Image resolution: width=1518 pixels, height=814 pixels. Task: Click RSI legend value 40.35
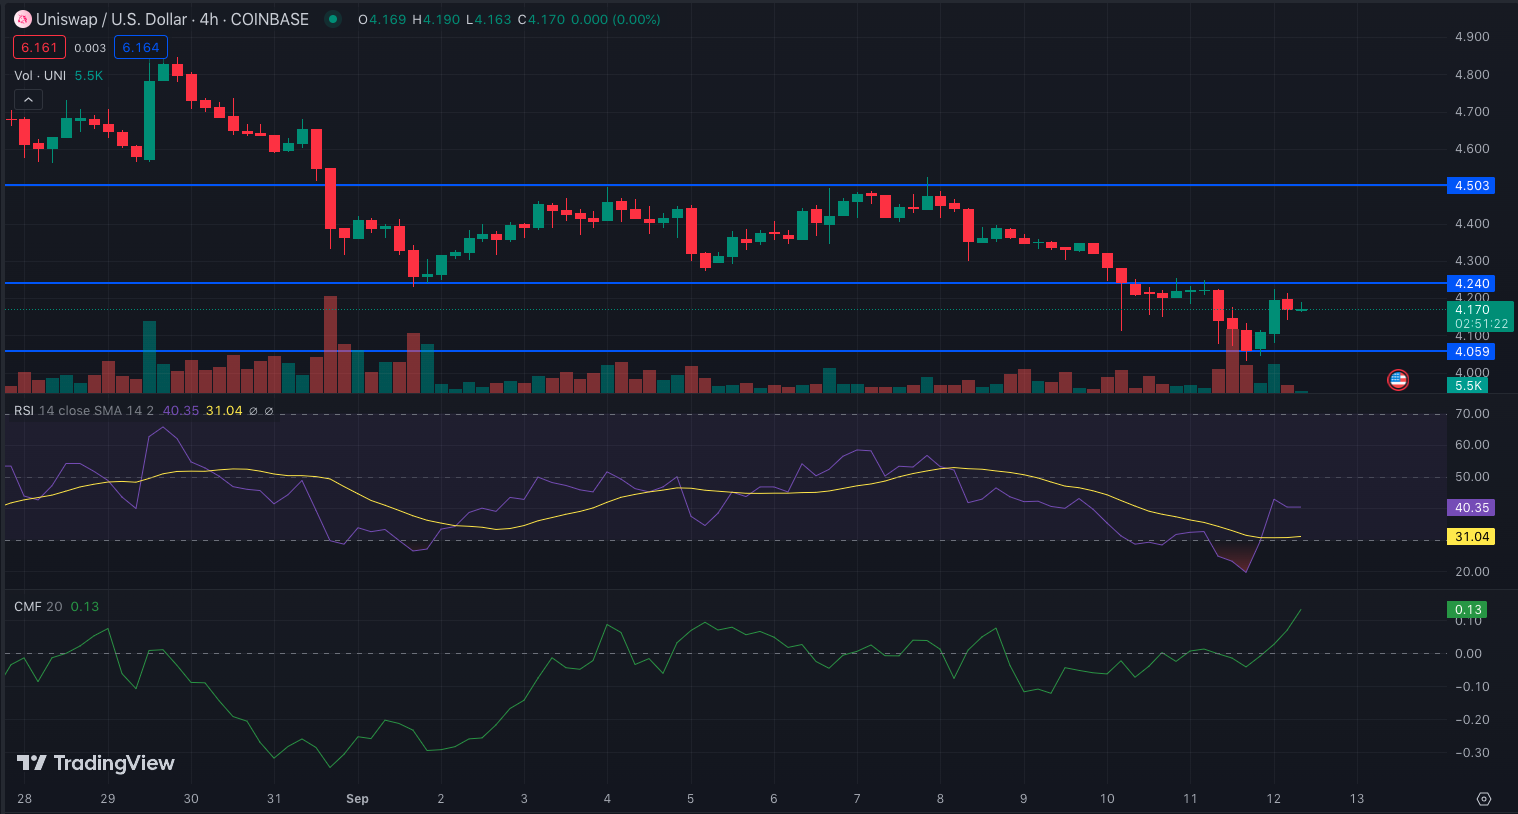point(180,411)
